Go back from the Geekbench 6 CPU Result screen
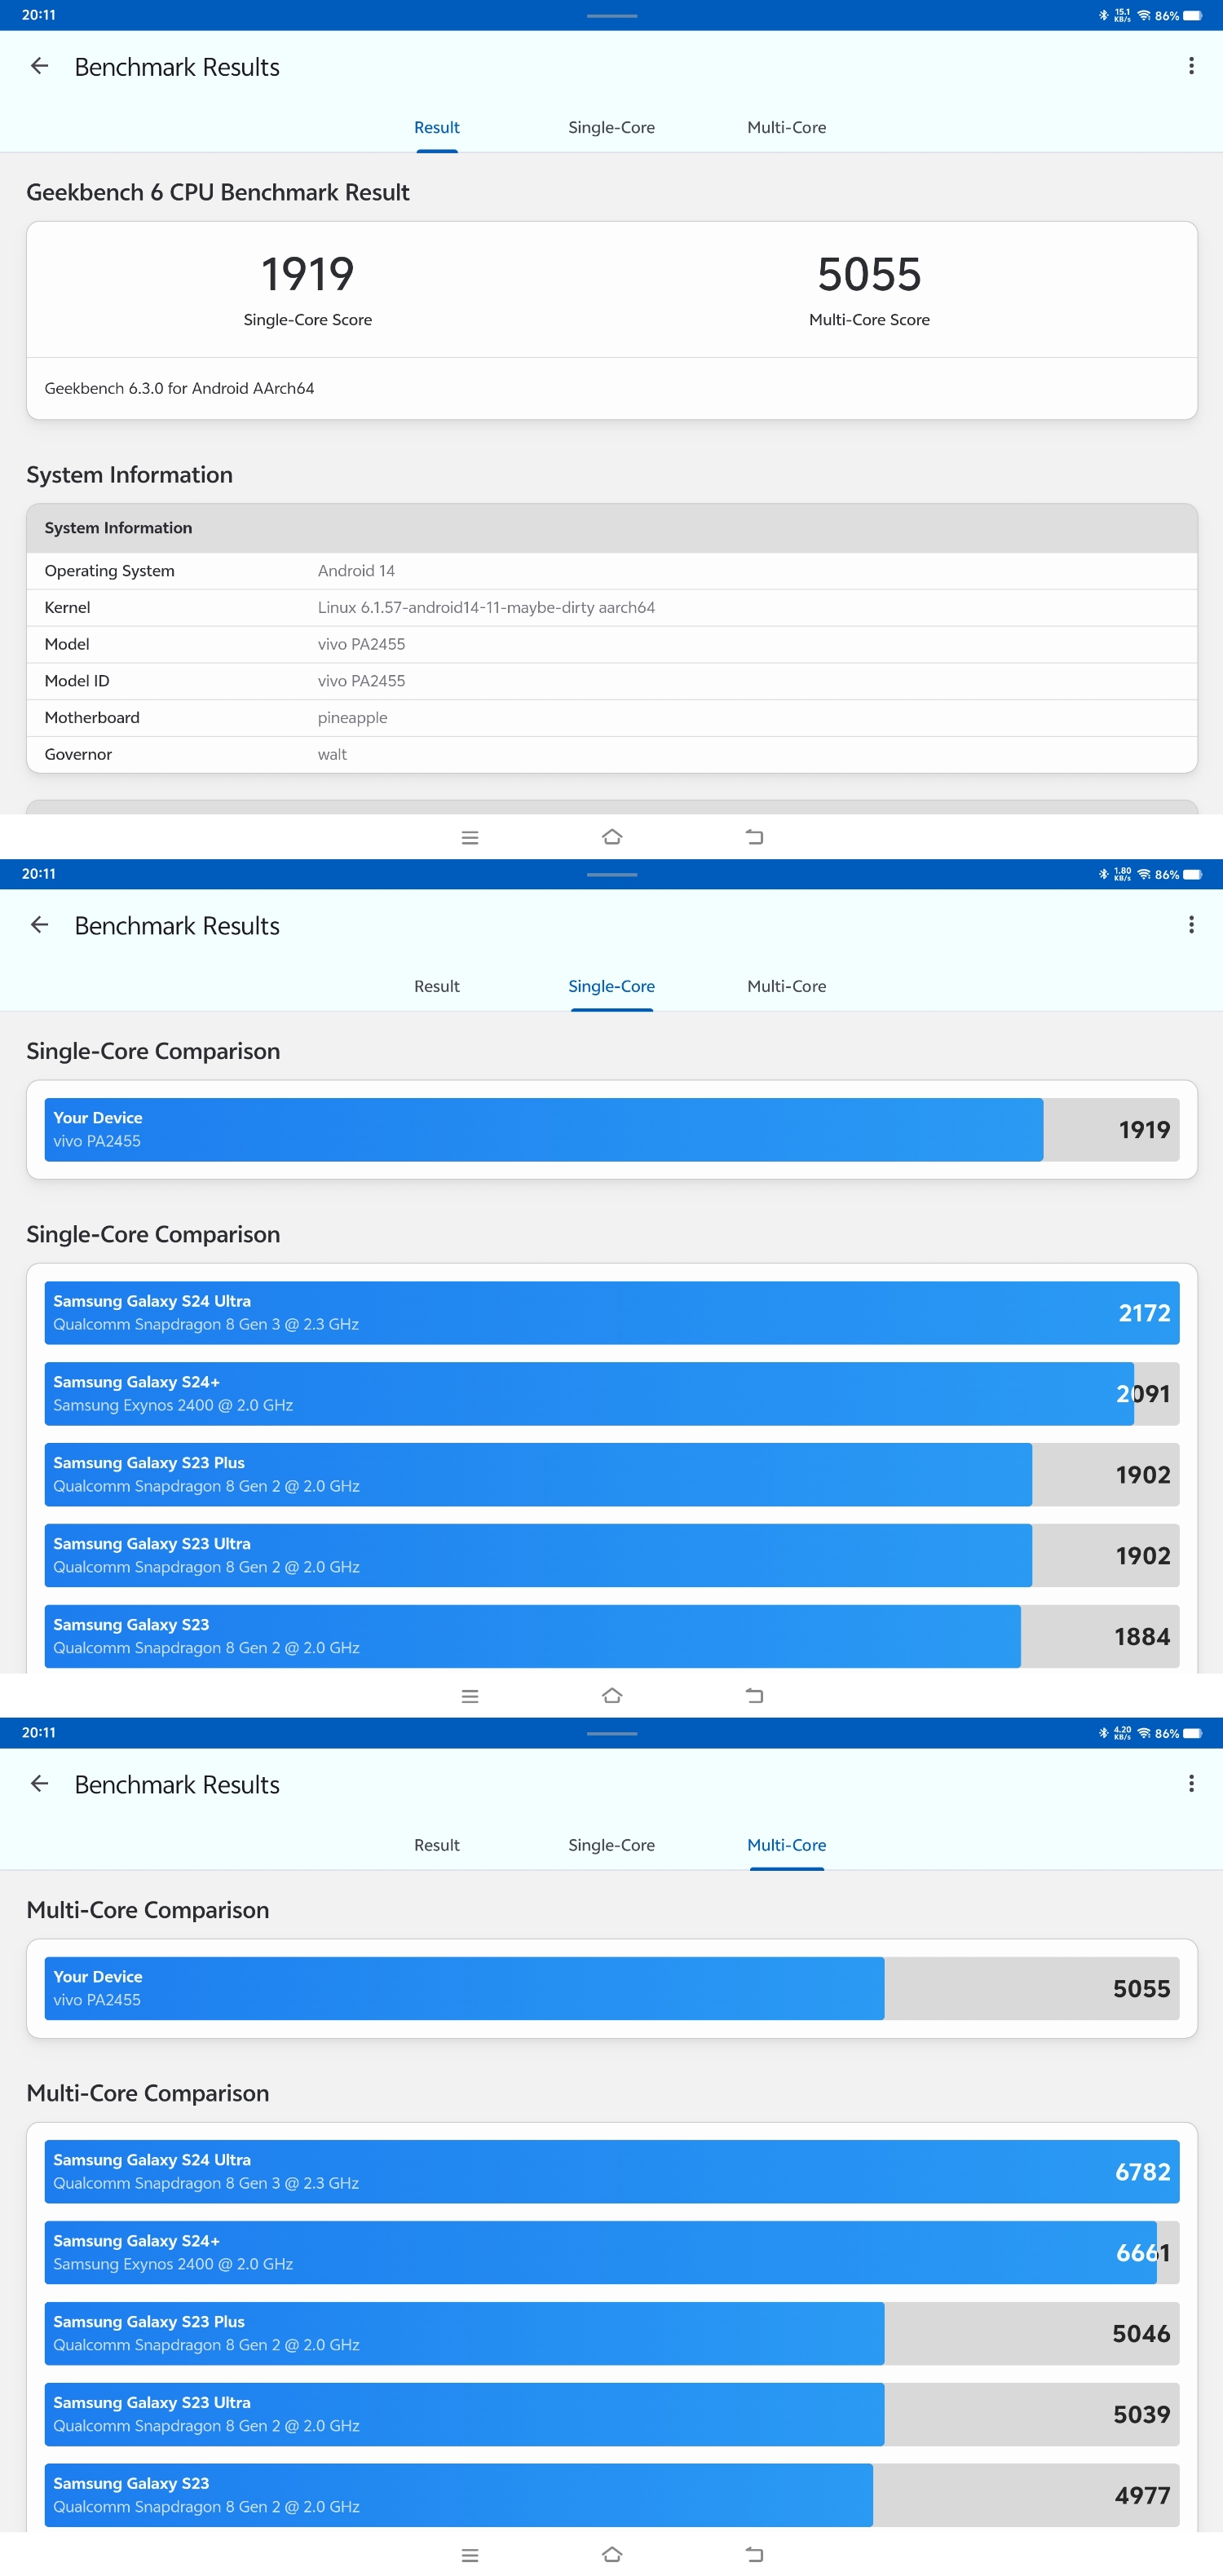This screenshot has width=1223, height=2576. pyautogui.click(x=40, y=66)
